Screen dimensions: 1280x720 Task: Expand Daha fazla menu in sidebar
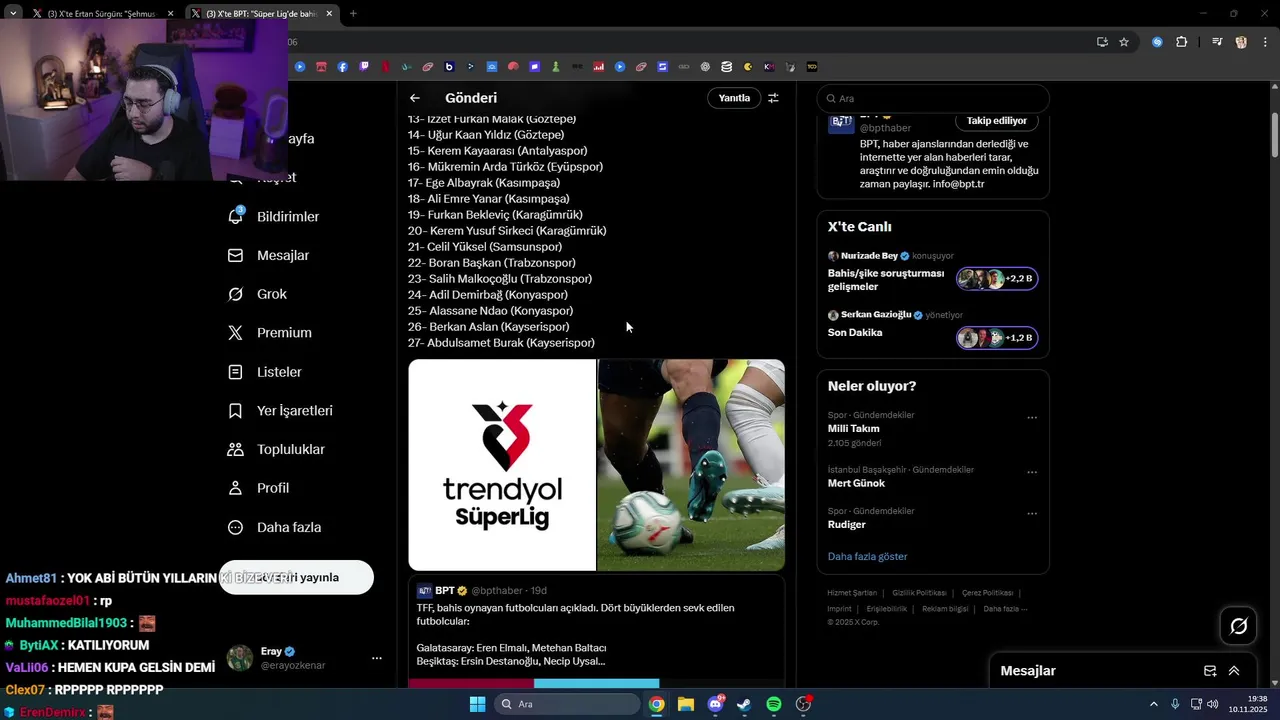point(275,527)
